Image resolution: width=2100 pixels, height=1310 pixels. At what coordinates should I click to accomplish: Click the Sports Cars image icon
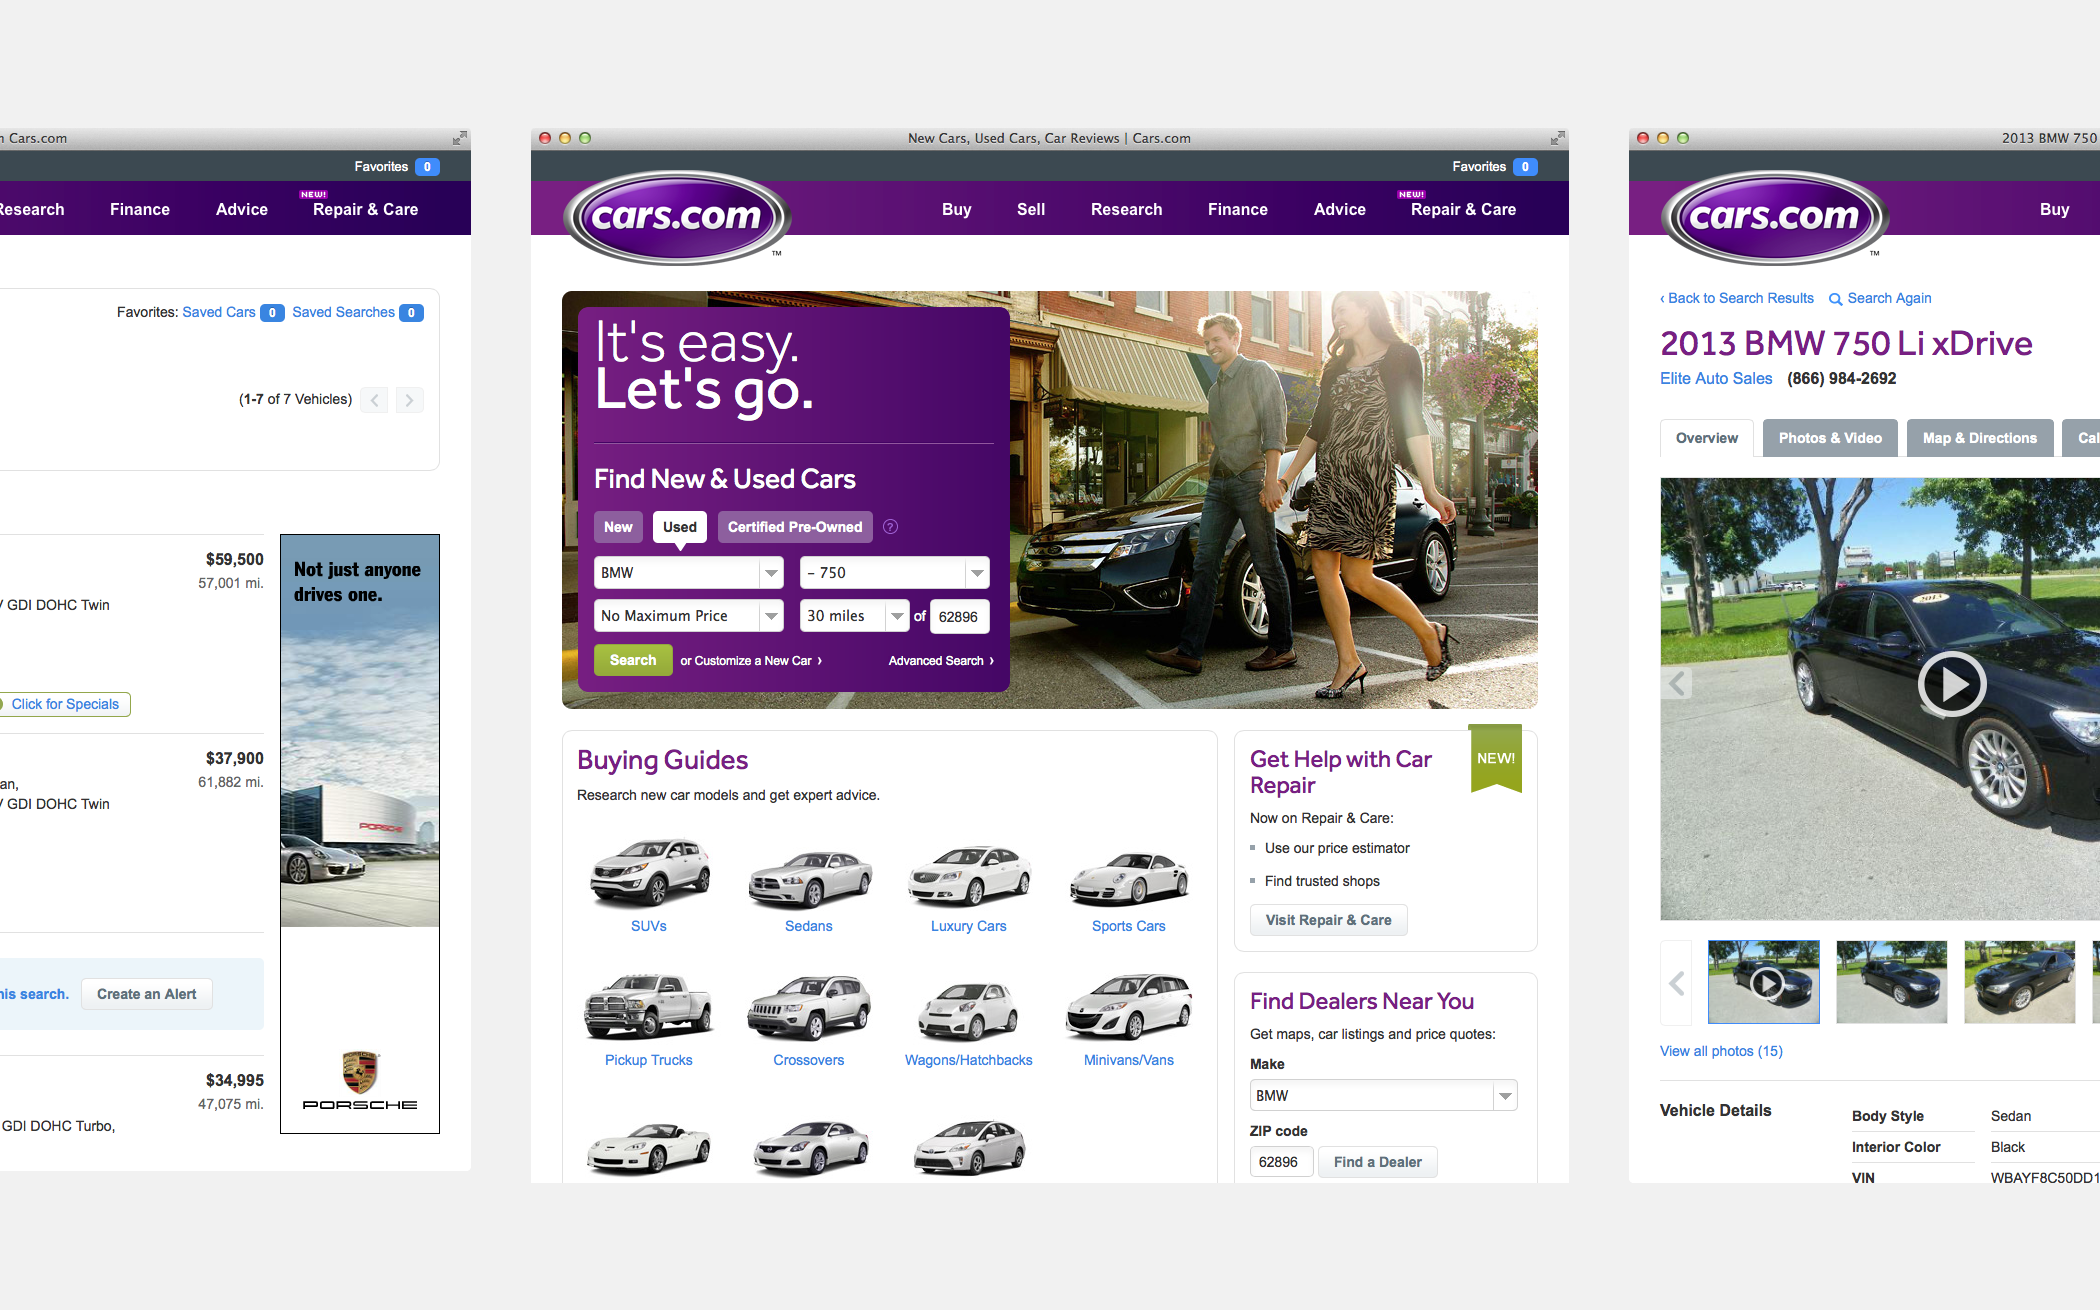(x=1129, y=877)
